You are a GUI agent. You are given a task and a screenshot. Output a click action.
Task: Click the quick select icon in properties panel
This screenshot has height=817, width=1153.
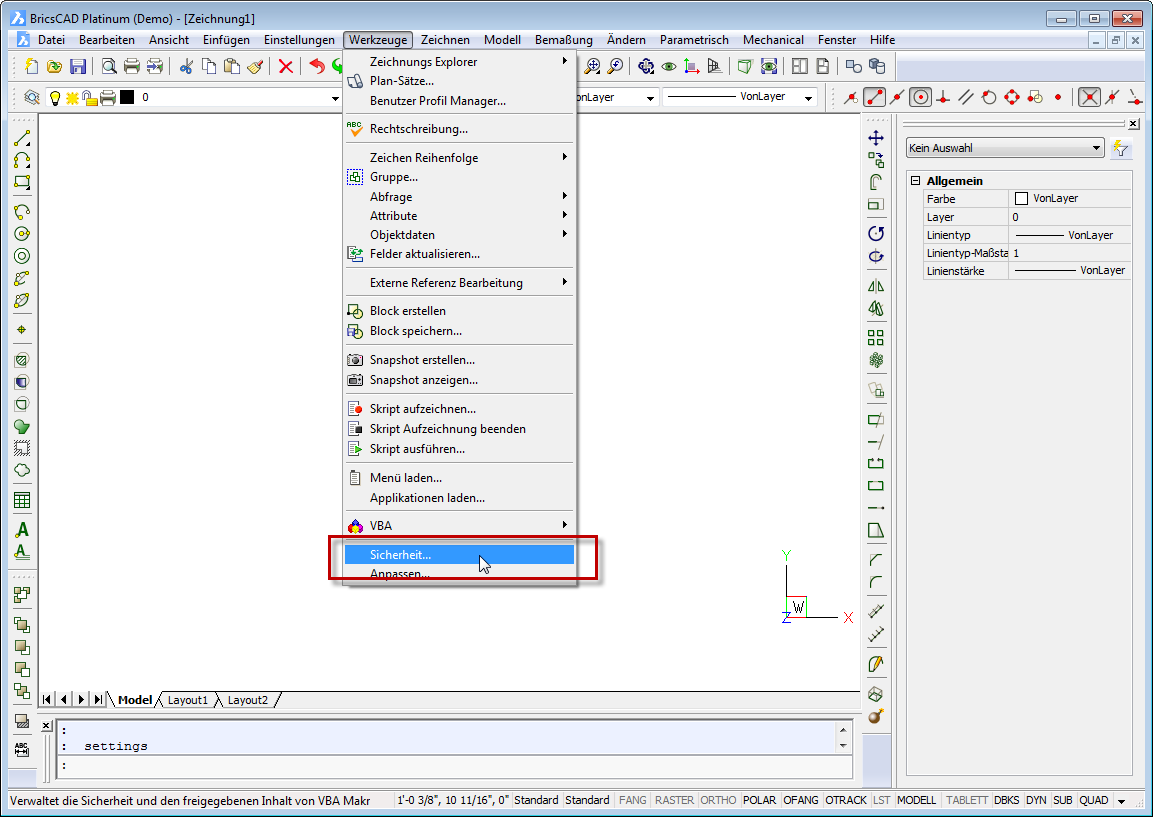[1121, 148]
